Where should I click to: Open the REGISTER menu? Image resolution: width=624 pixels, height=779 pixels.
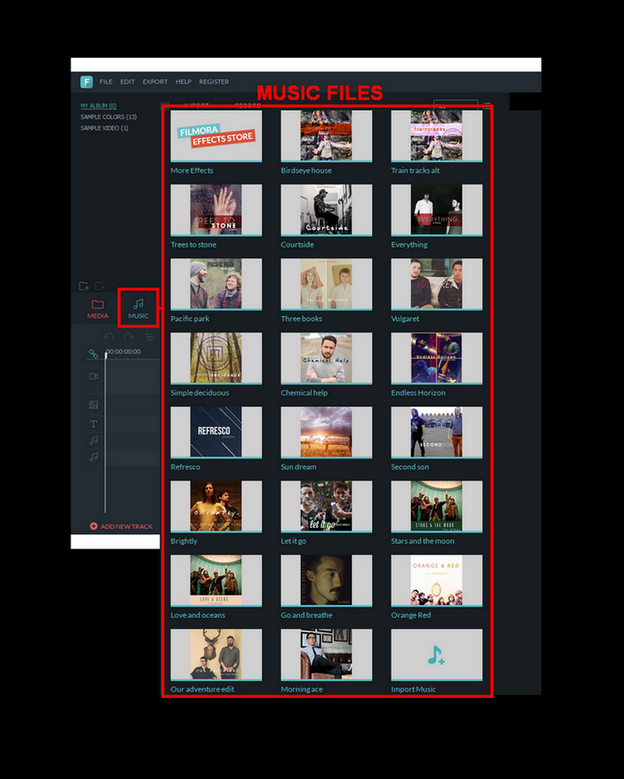214,81
